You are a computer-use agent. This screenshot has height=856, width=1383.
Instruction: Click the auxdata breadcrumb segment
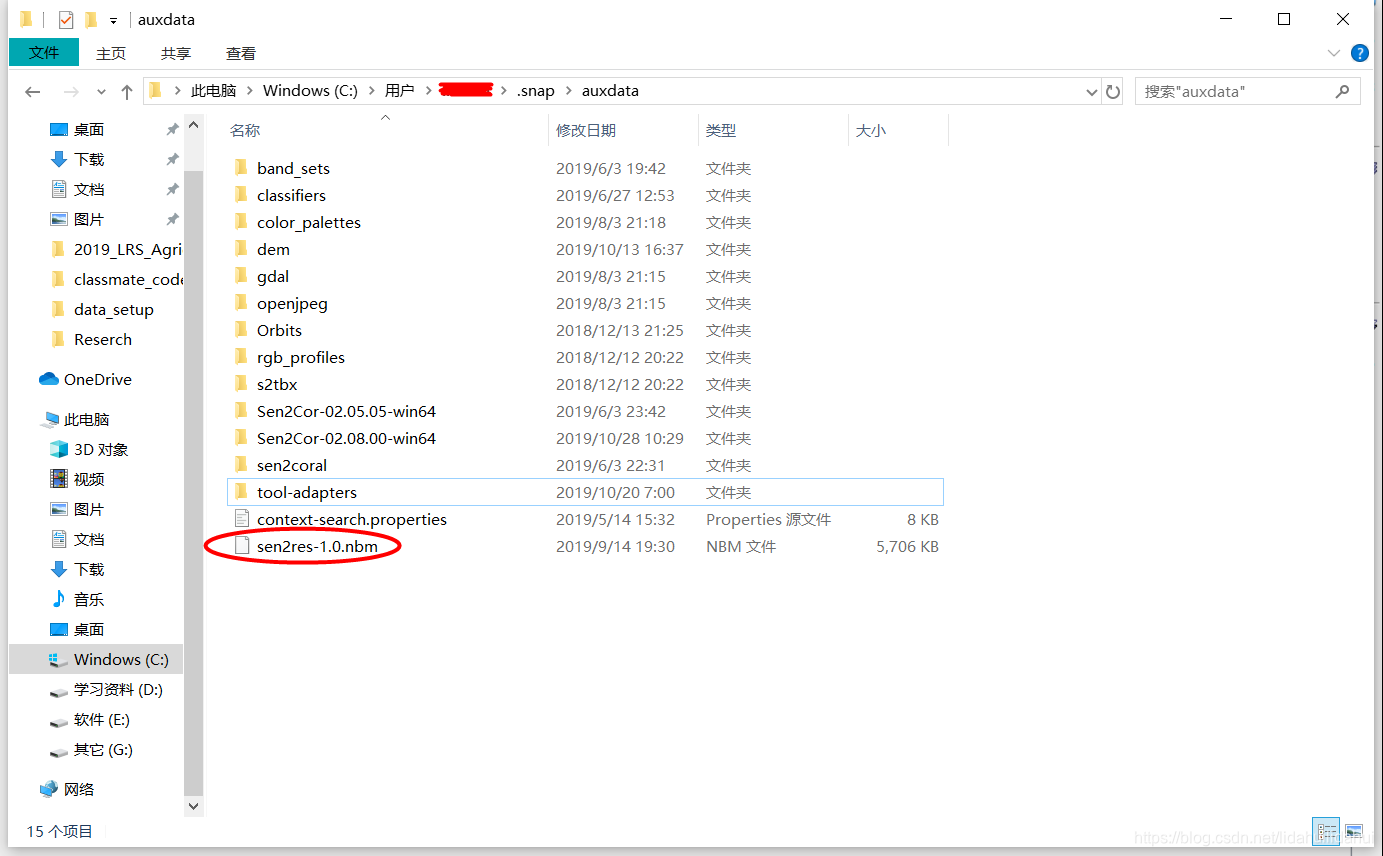(610, 91)
